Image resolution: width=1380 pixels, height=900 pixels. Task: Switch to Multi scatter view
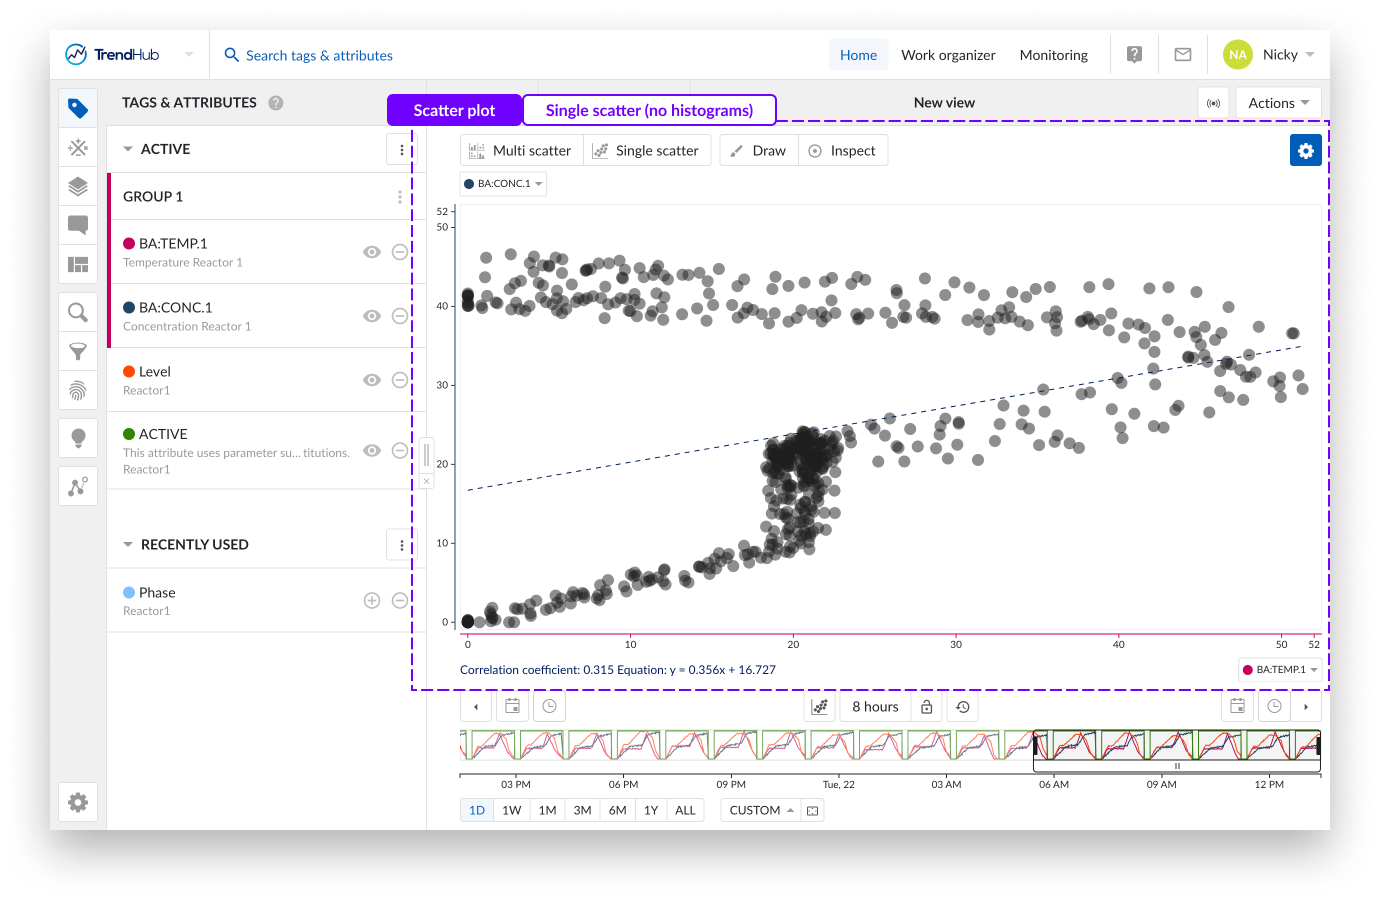tap(521, 151)
